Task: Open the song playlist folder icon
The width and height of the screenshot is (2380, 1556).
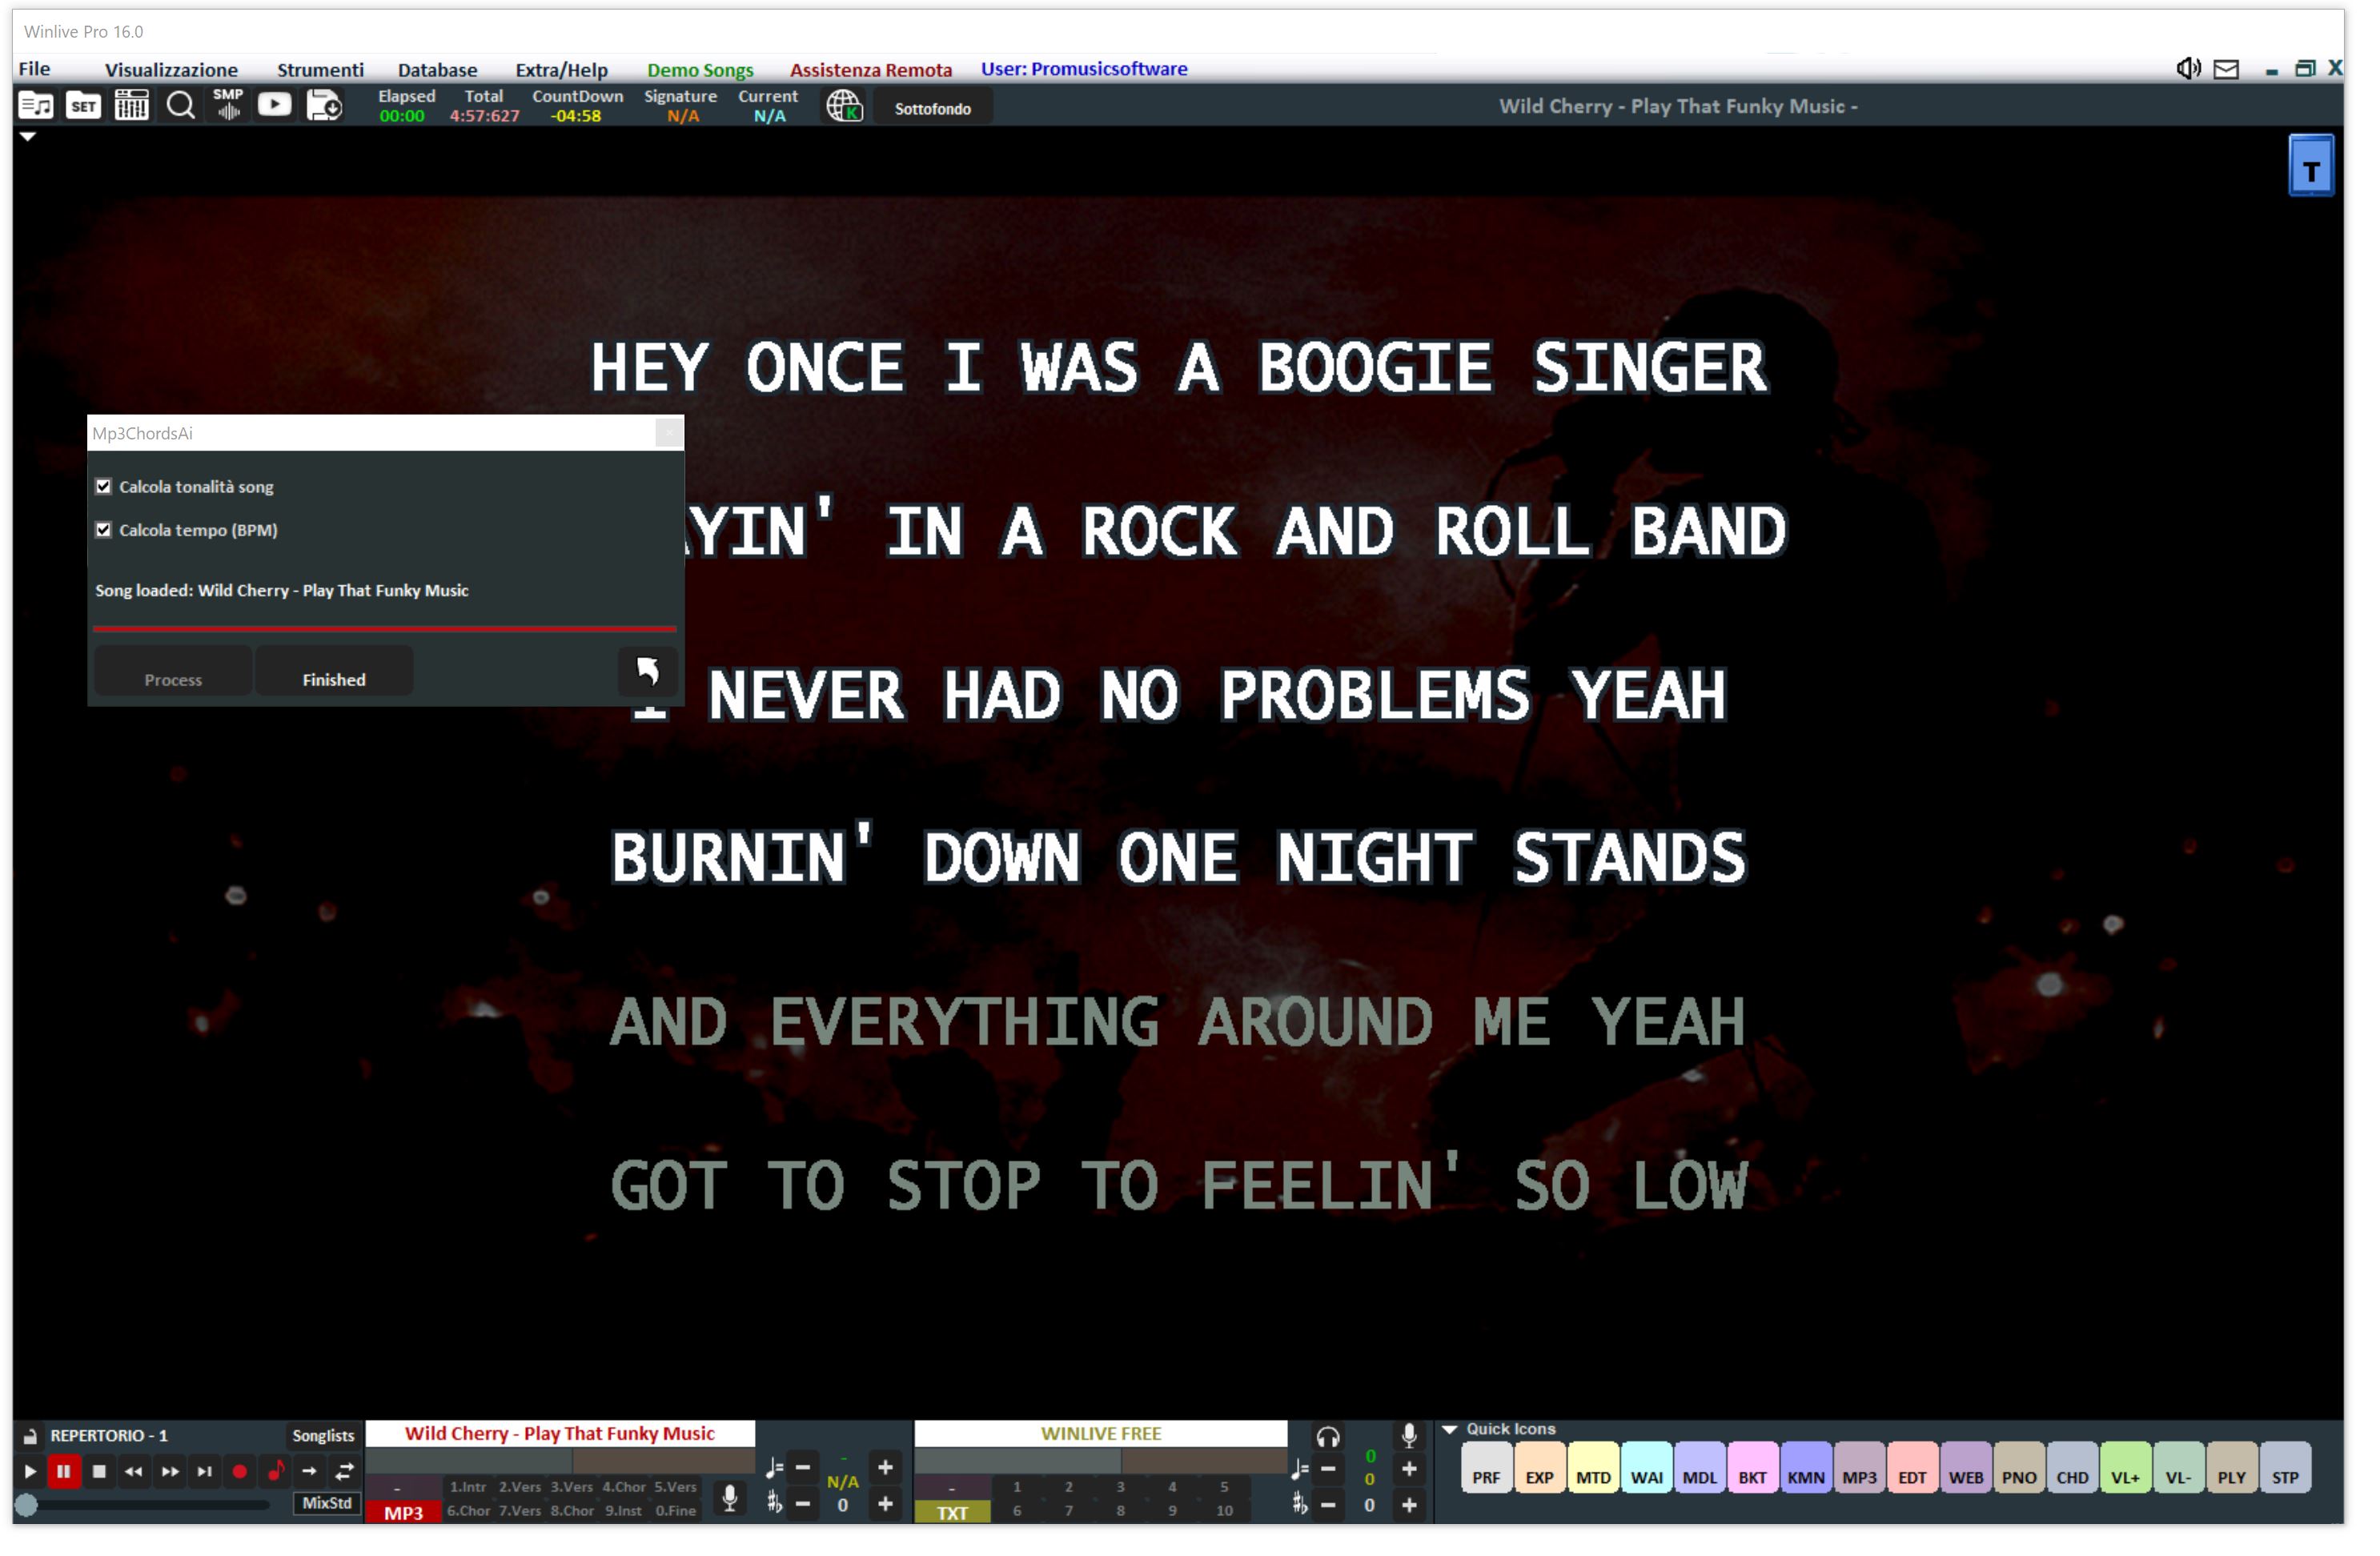Action: click(36, 106)
